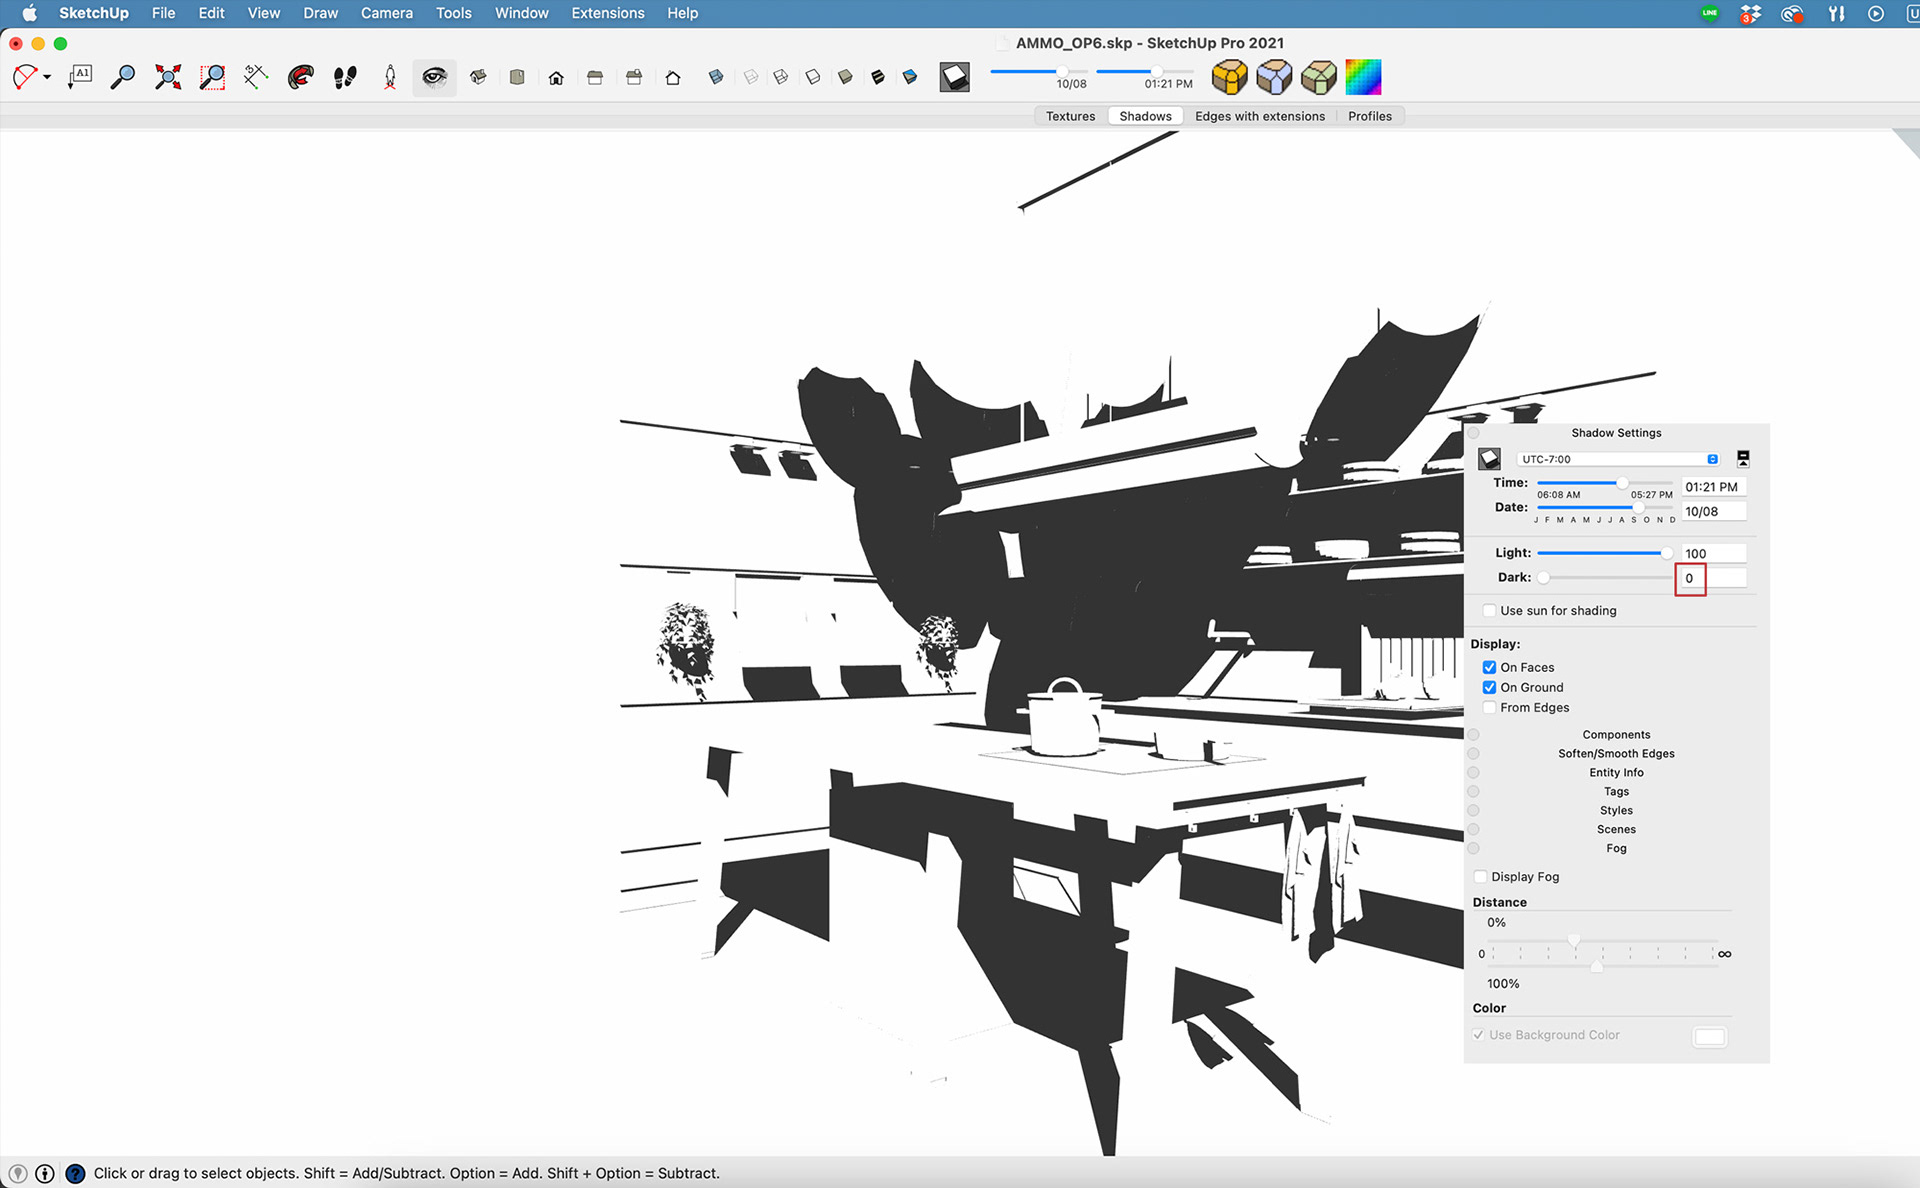The image size is (1920, 1188).
Task: Open arc tool dropdown arrow
Action: coord(47,77)
